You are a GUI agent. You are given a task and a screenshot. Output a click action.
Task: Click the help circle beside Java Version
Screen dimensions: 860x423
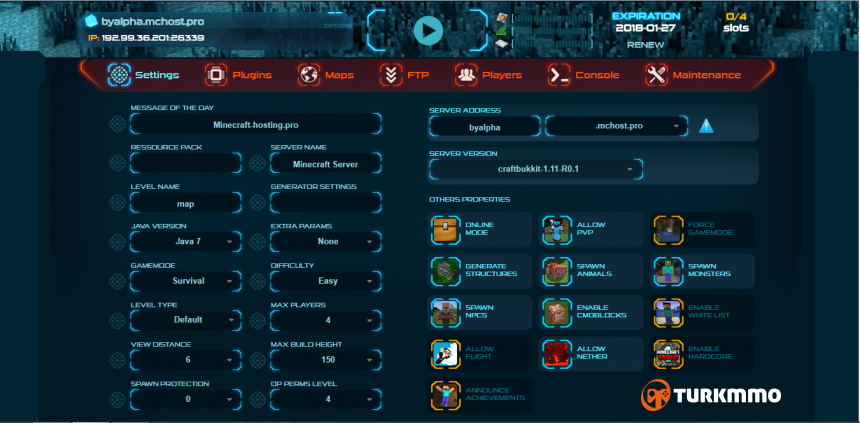click(117, 242)
